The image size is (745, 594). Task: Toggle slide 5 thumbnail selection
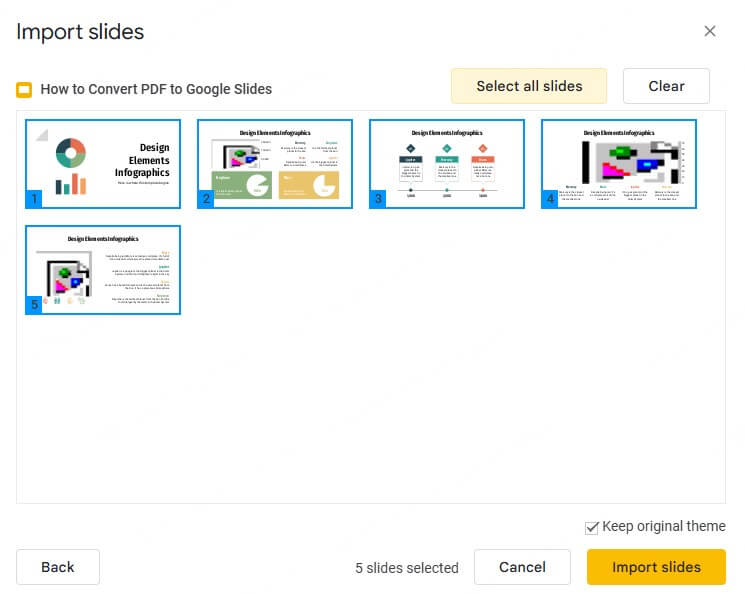tap(104, 269)
